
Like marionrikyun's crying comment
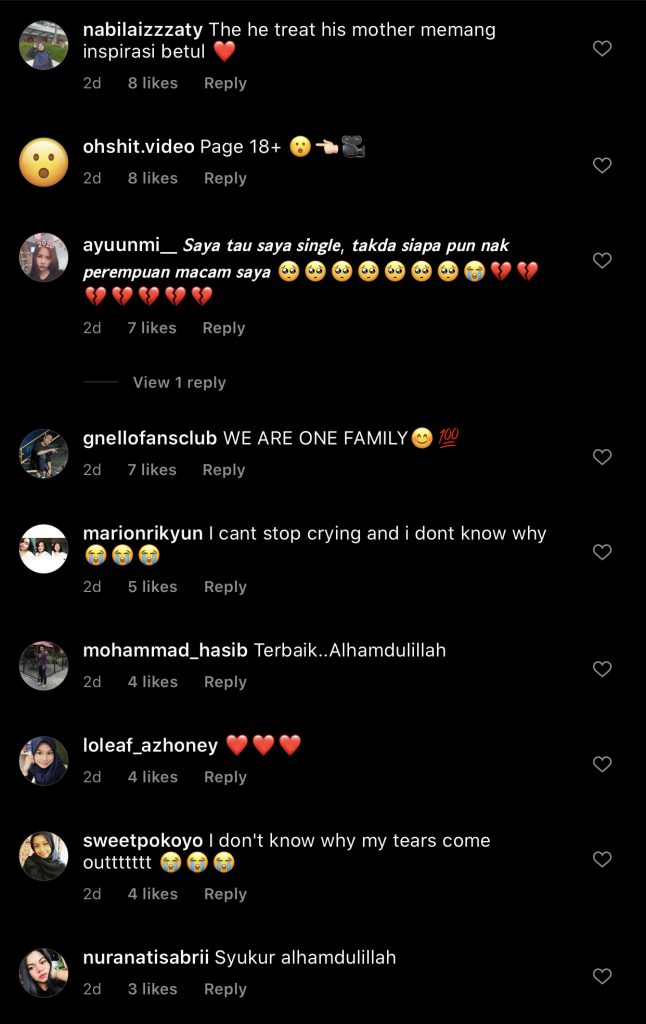tap(602, 552)
